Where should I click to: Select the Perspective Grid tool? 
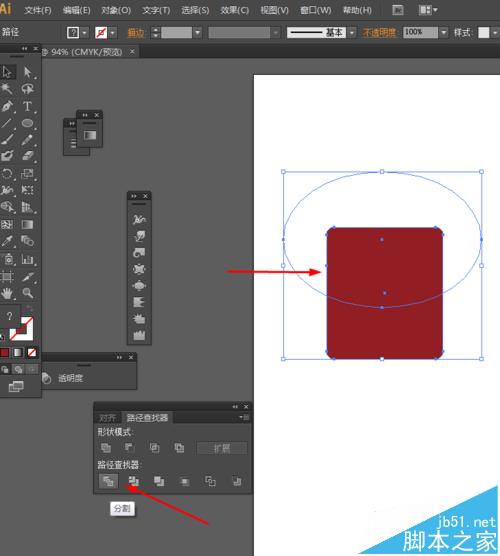(x=27, y=207)
